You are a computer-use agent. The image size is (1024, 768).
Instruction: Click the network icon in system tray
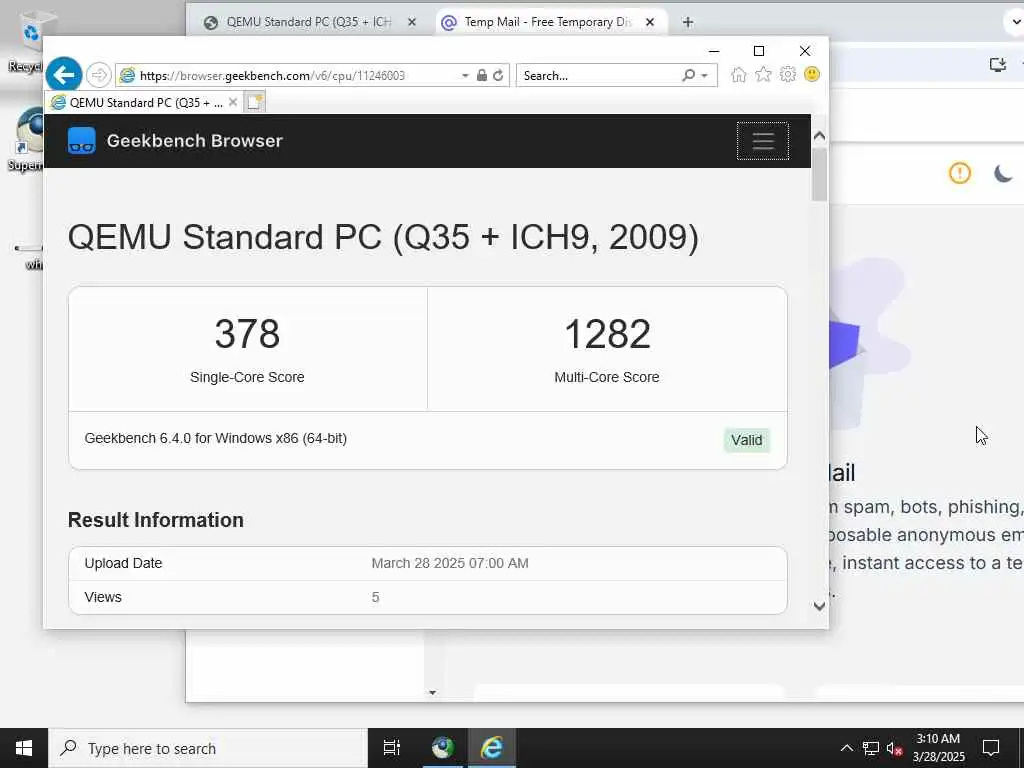[x=871, y=748]
